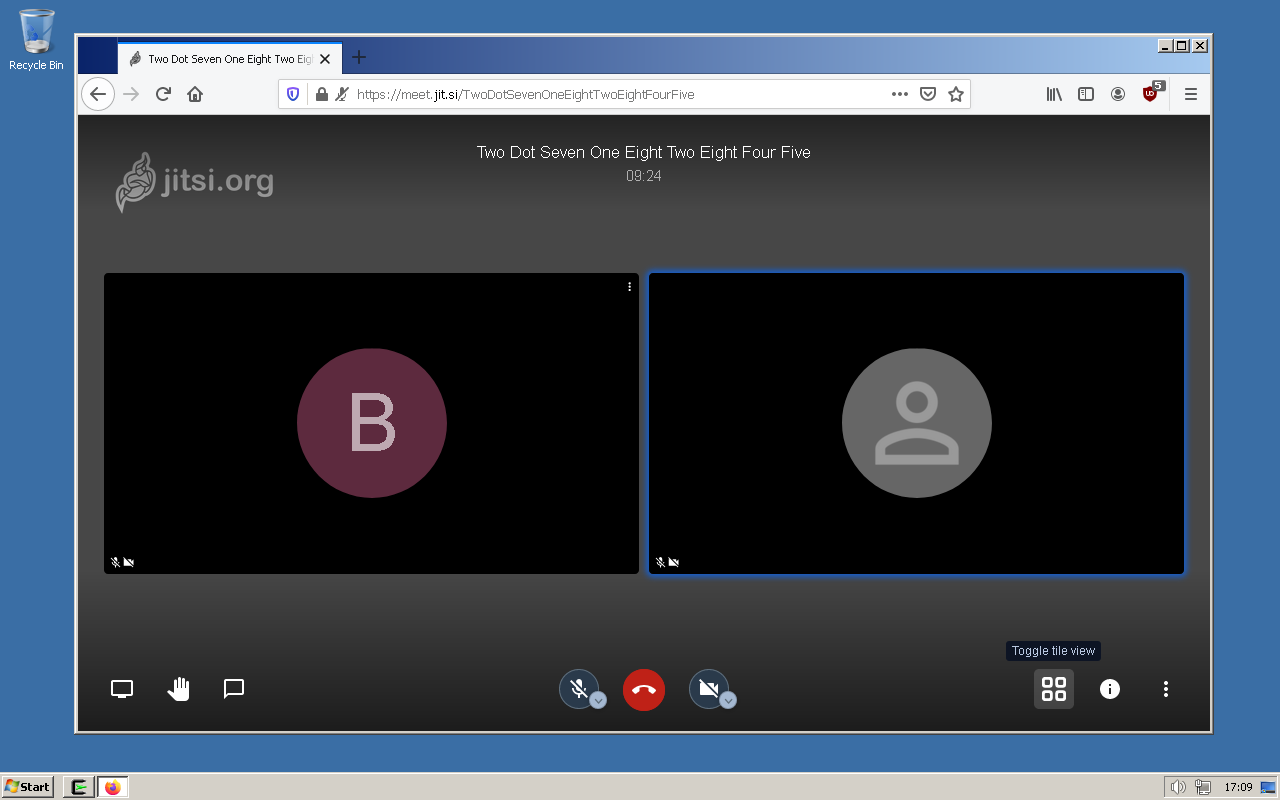This screenshot has width=1280, height=800.
Task: Open more actions three-dot menu in toolbar
Action: tap(1166, 689)
